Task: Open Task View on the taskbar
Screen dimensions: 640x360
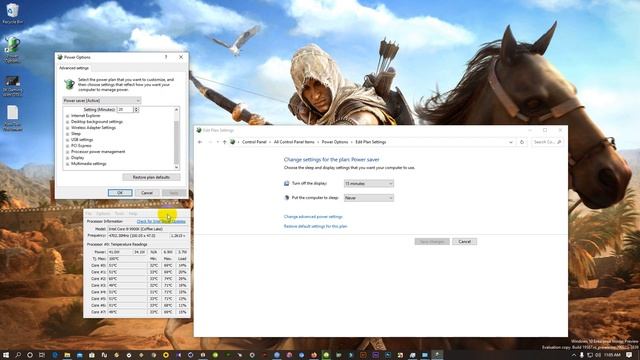Action: point(42,355)
